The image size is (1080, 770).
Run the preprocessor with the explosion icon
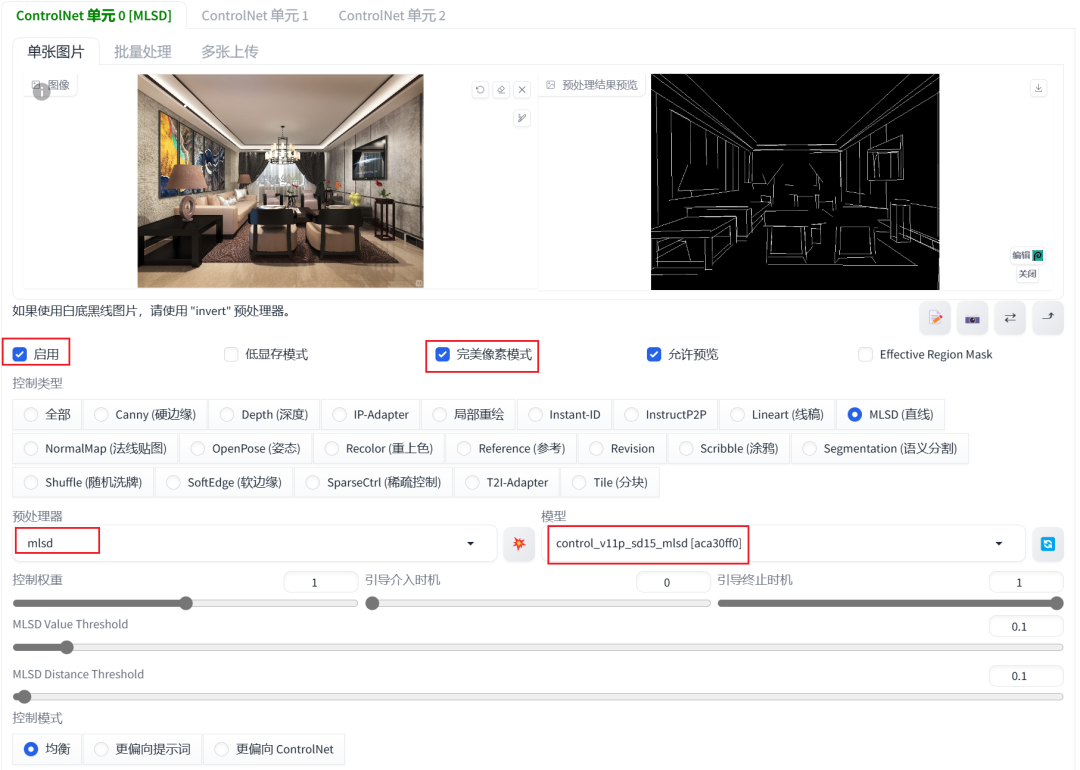(x=519, y=544)
